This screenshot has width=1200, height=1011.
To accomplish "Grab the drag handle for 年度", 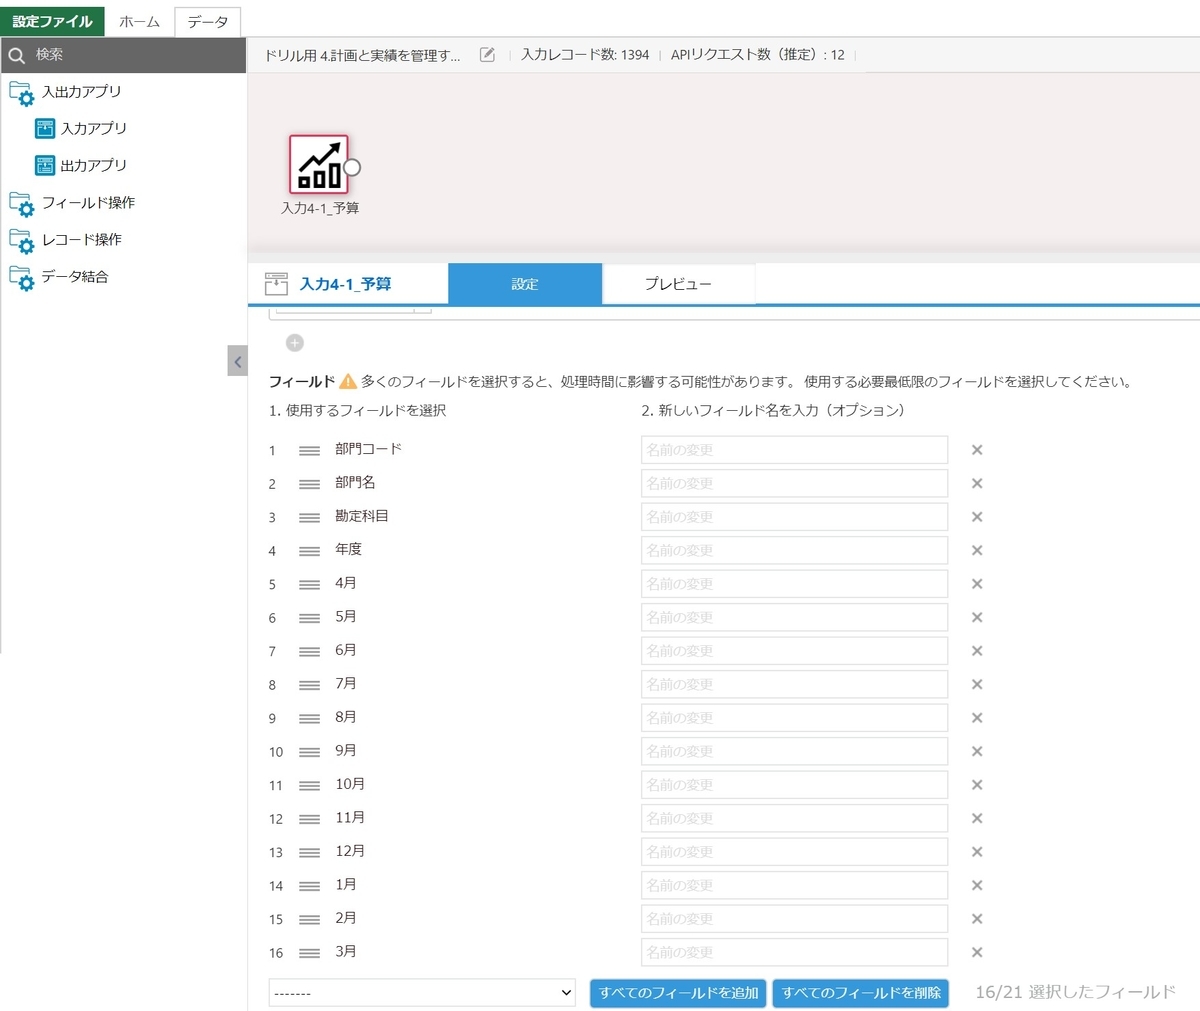I will (x=309, y=551).
